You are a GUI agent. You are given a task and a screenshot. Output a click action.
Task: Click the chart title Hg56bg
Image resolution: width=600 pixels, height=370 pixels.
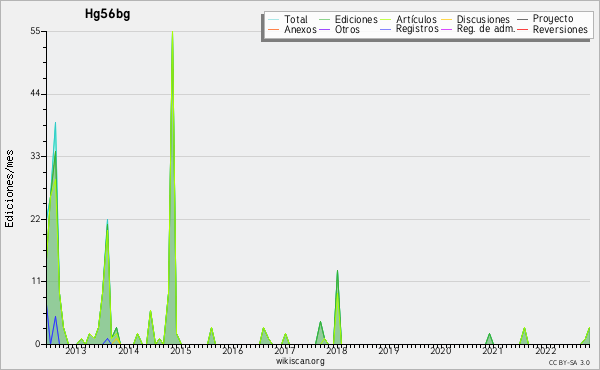pyautogui.click(x=108, y=14)
